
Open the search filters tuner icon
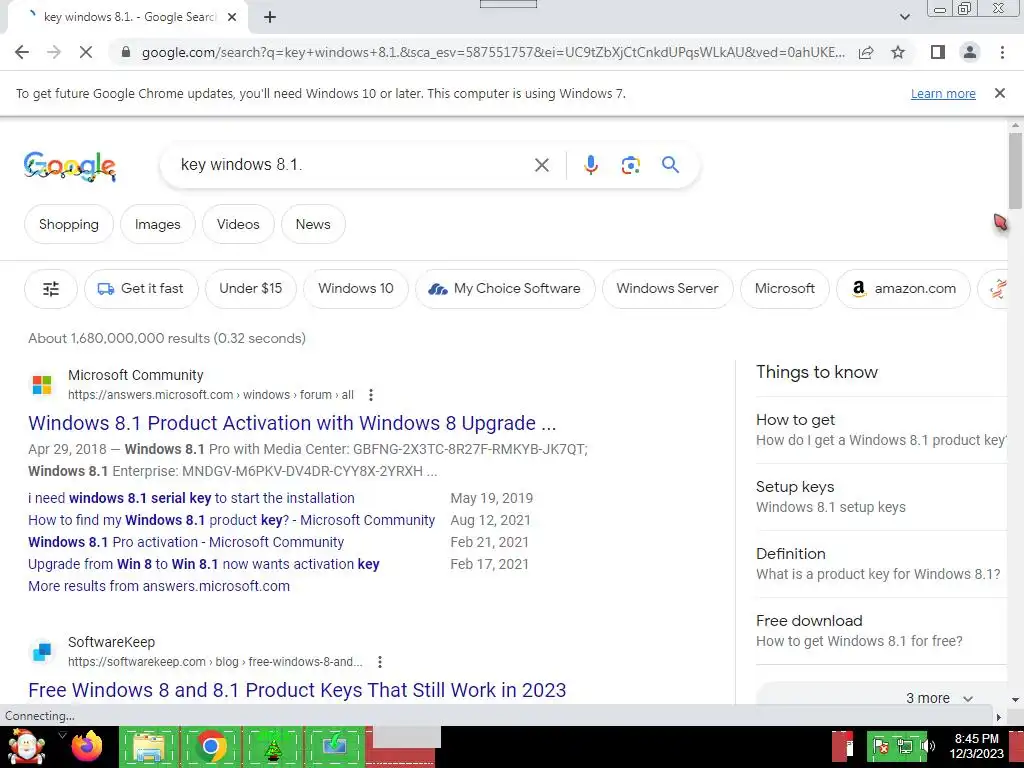pos(51,289)
